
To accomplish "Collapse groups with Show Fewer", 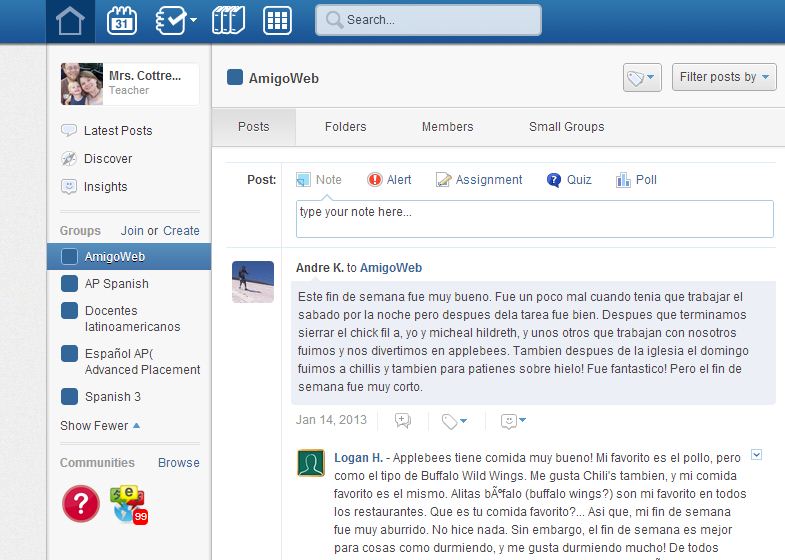I will point(99,425).
